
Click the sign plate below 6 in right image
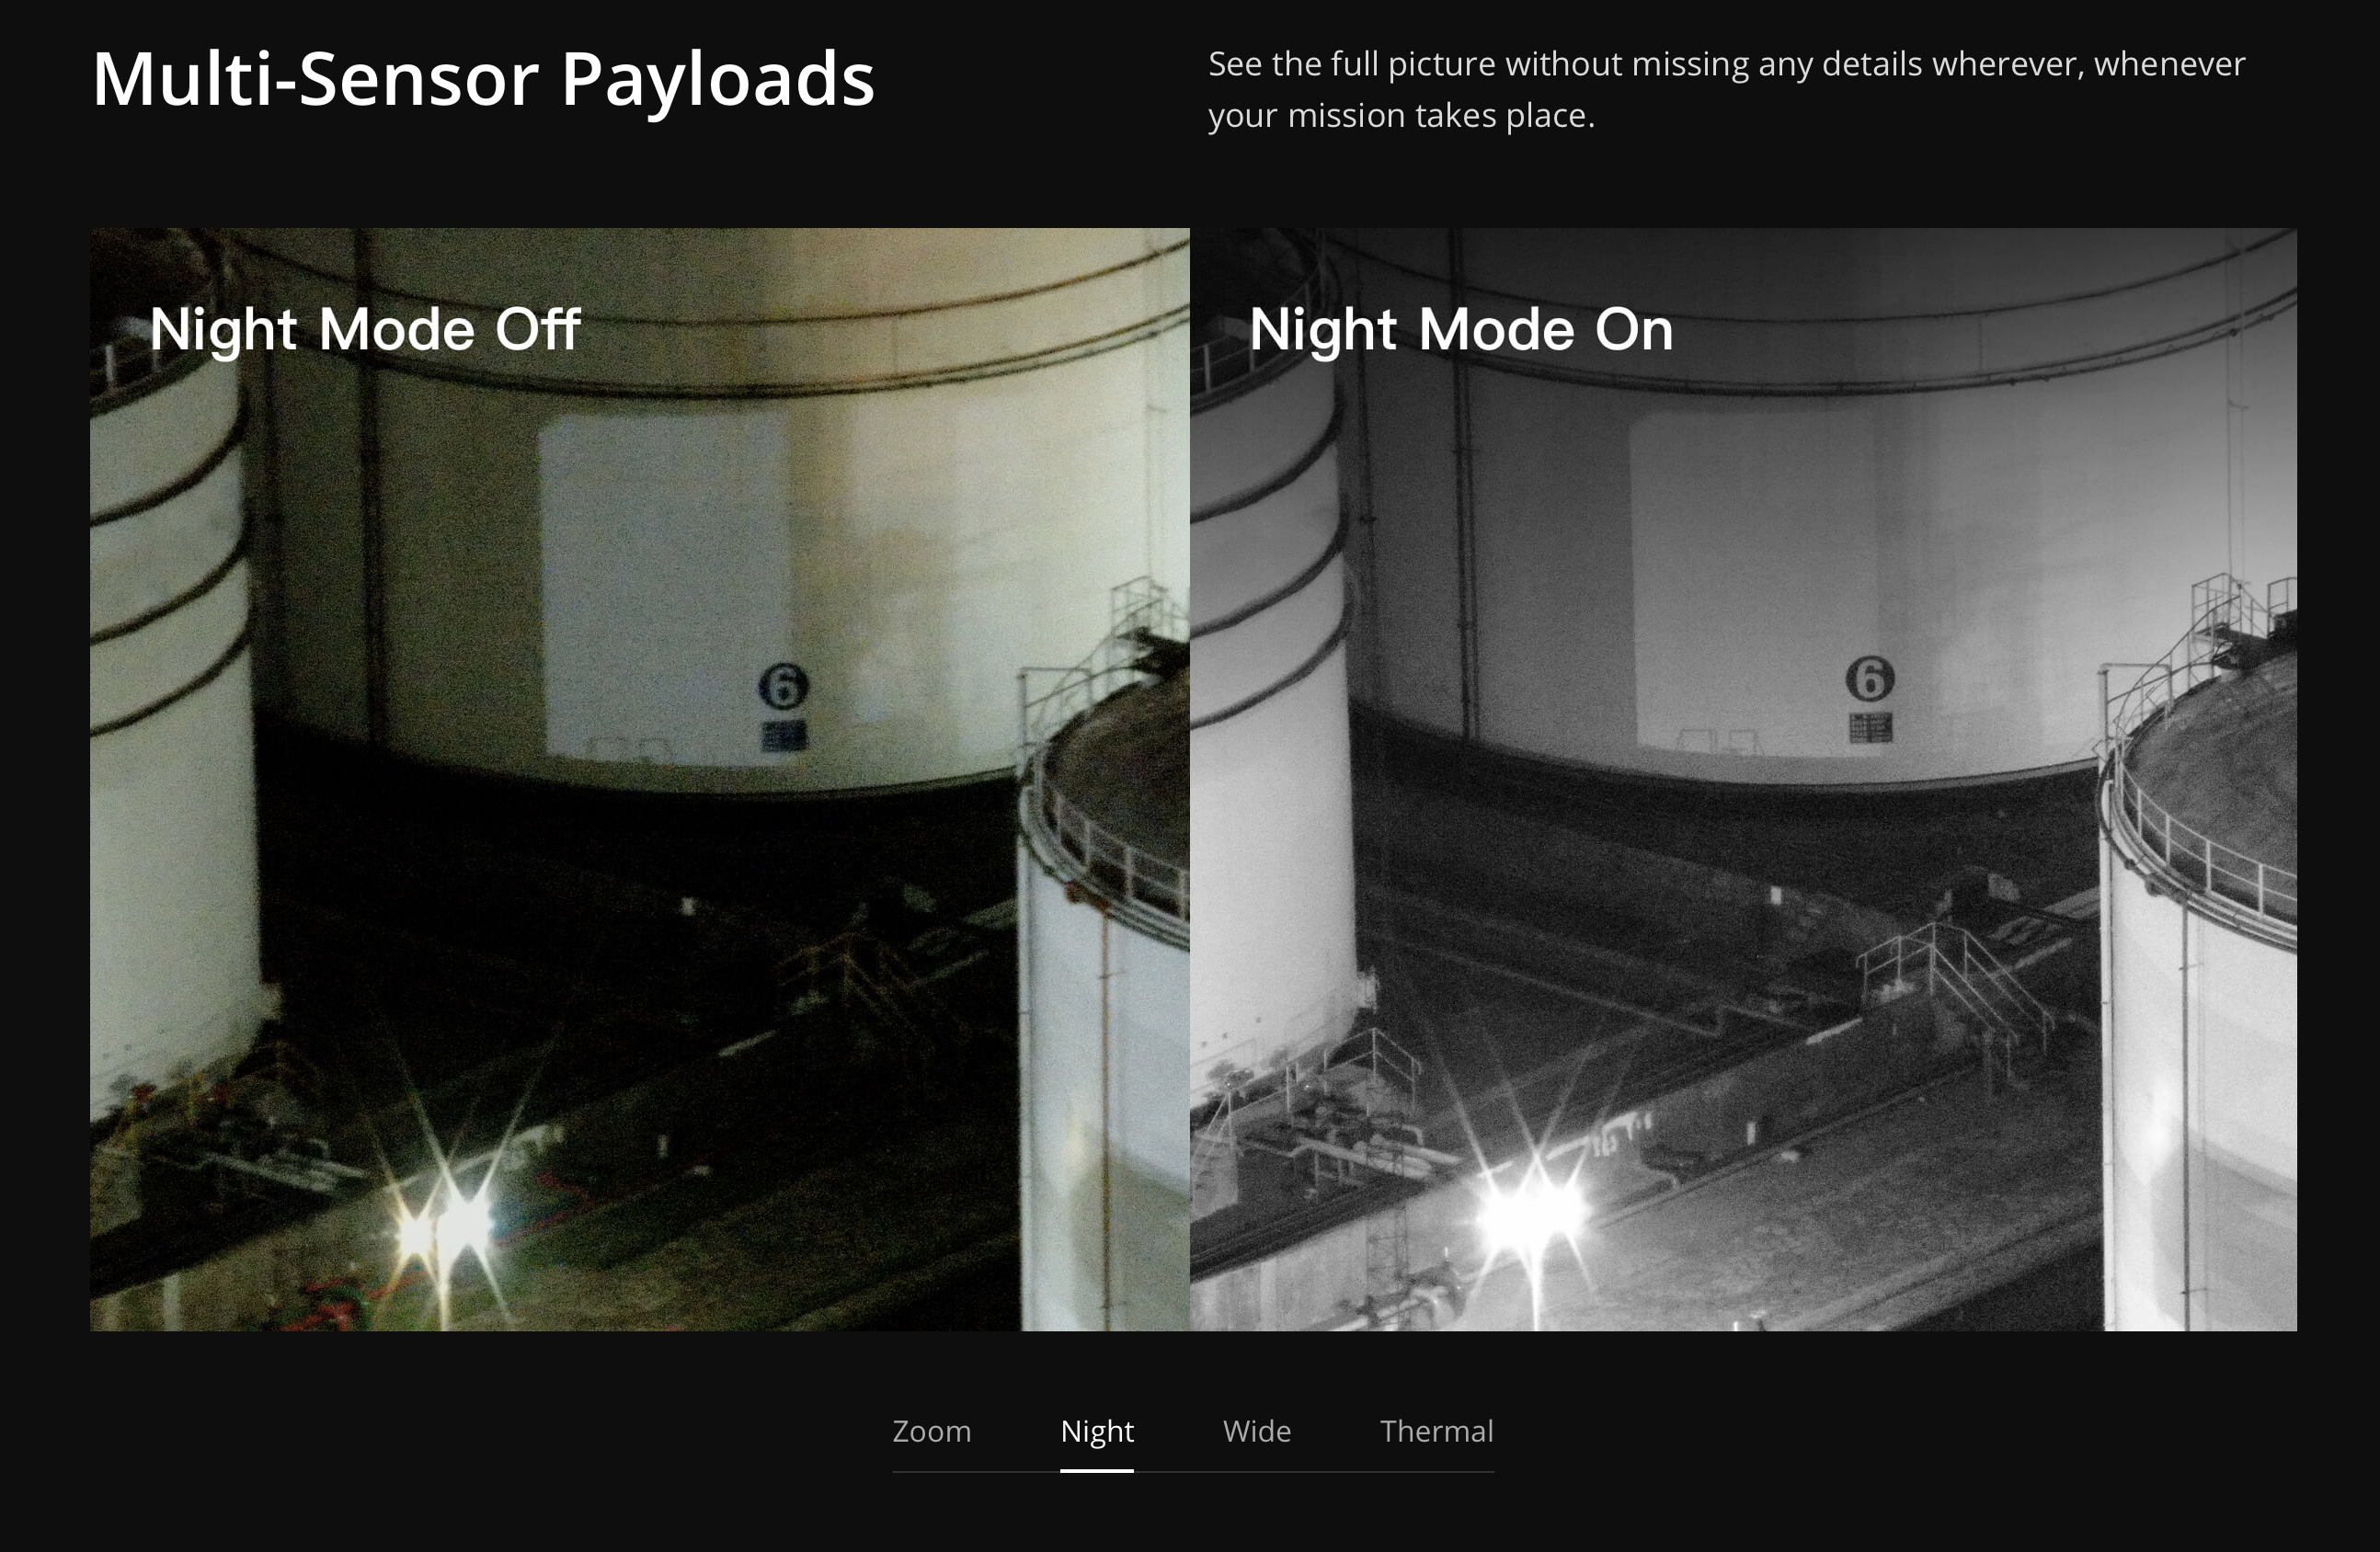click(1870, 727)
